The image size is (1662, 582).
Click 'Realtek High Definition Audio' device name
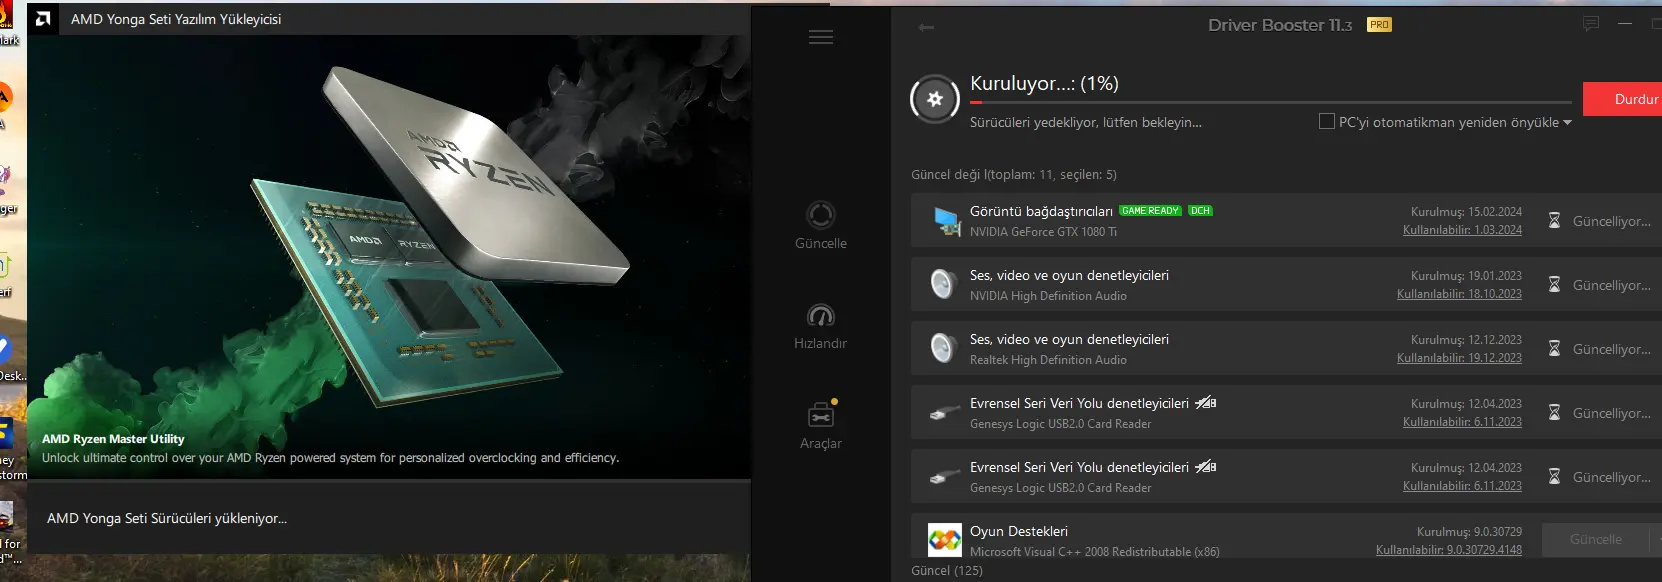(x=1048, y=360)
